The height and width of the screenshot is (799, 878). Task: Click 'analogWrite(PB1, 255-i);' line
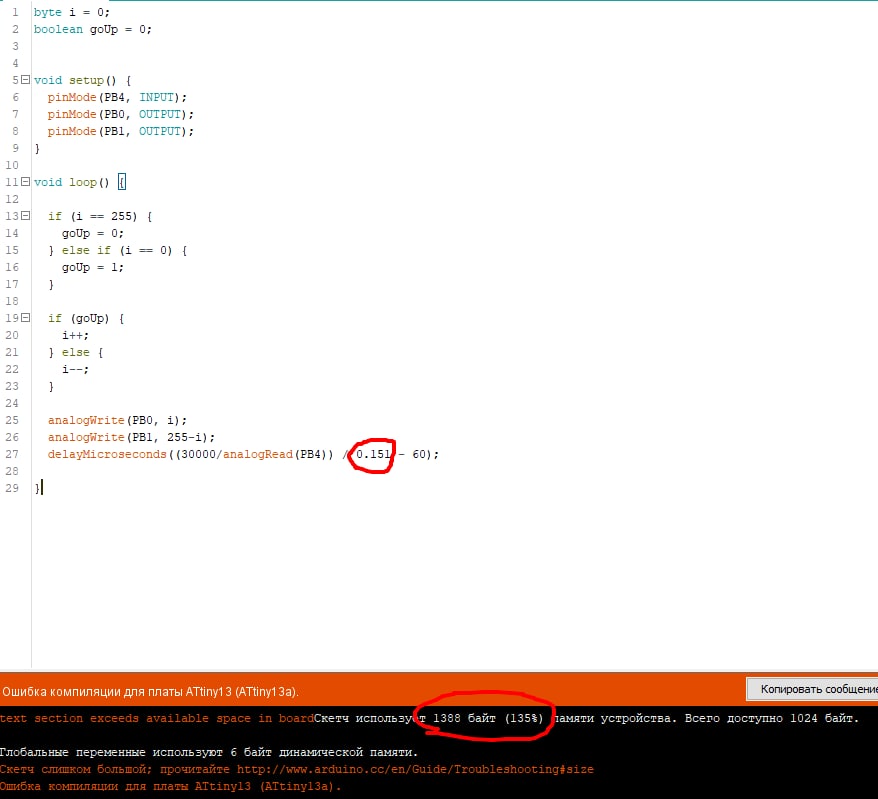coord(131,437)
